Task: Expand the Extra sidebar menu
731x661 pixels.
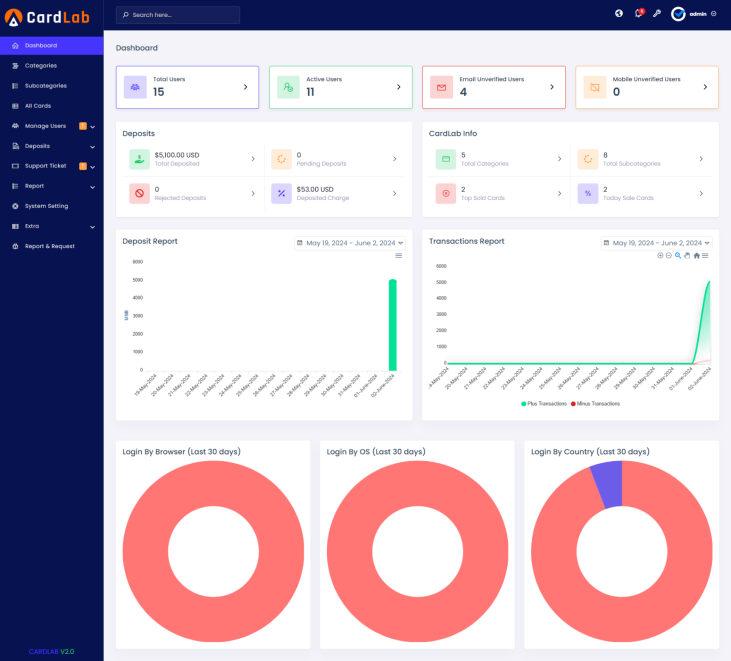Action: click(x=52, y=226)
